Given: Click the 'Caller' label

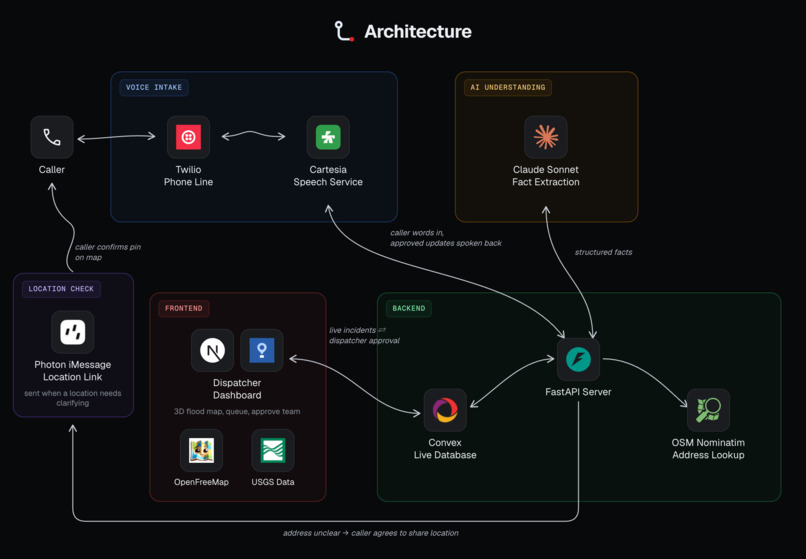Looking at the screenshot, I should coord(52,170).
